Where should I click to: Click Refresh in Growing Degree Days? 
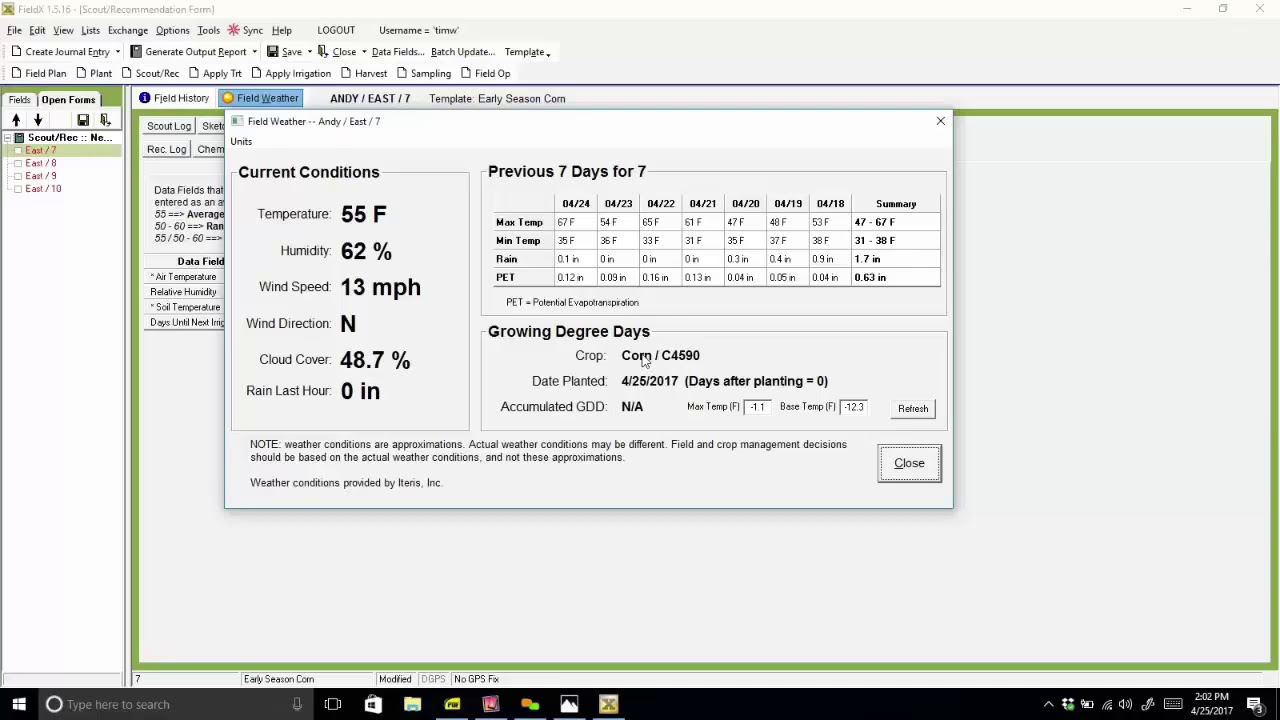click(913, 408)
